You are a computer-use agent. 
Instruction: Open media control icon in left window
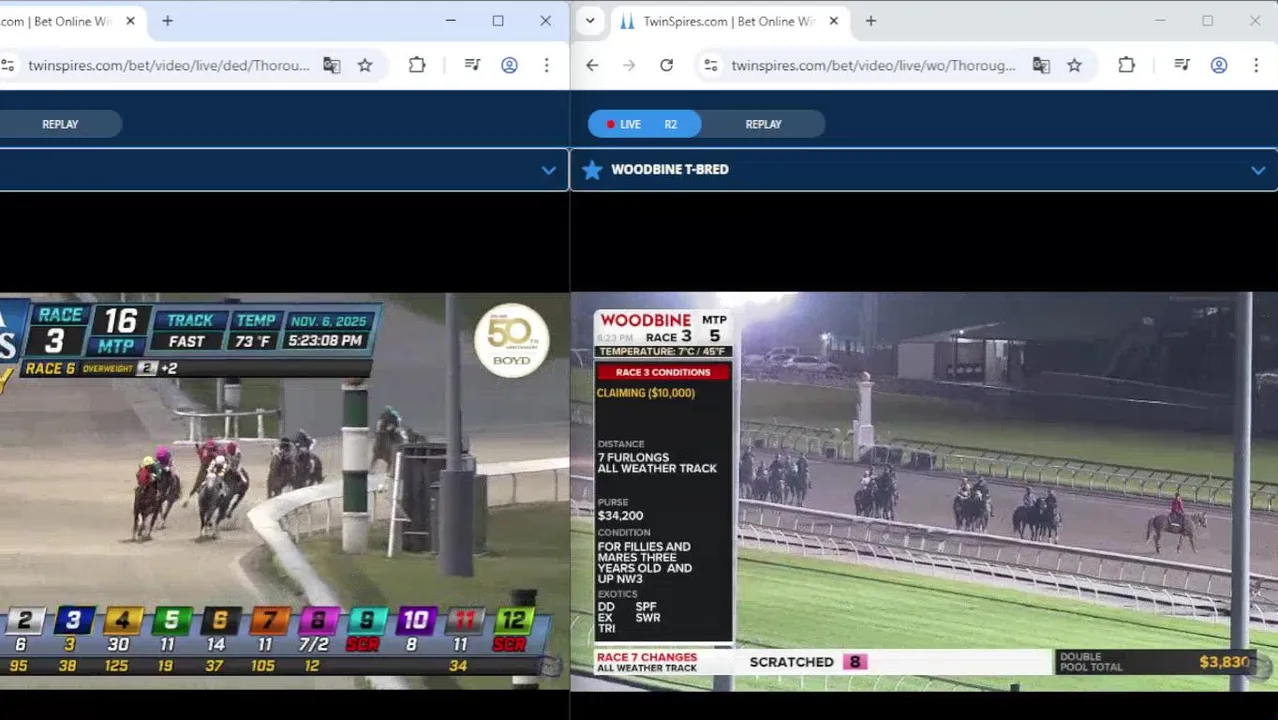473,65
